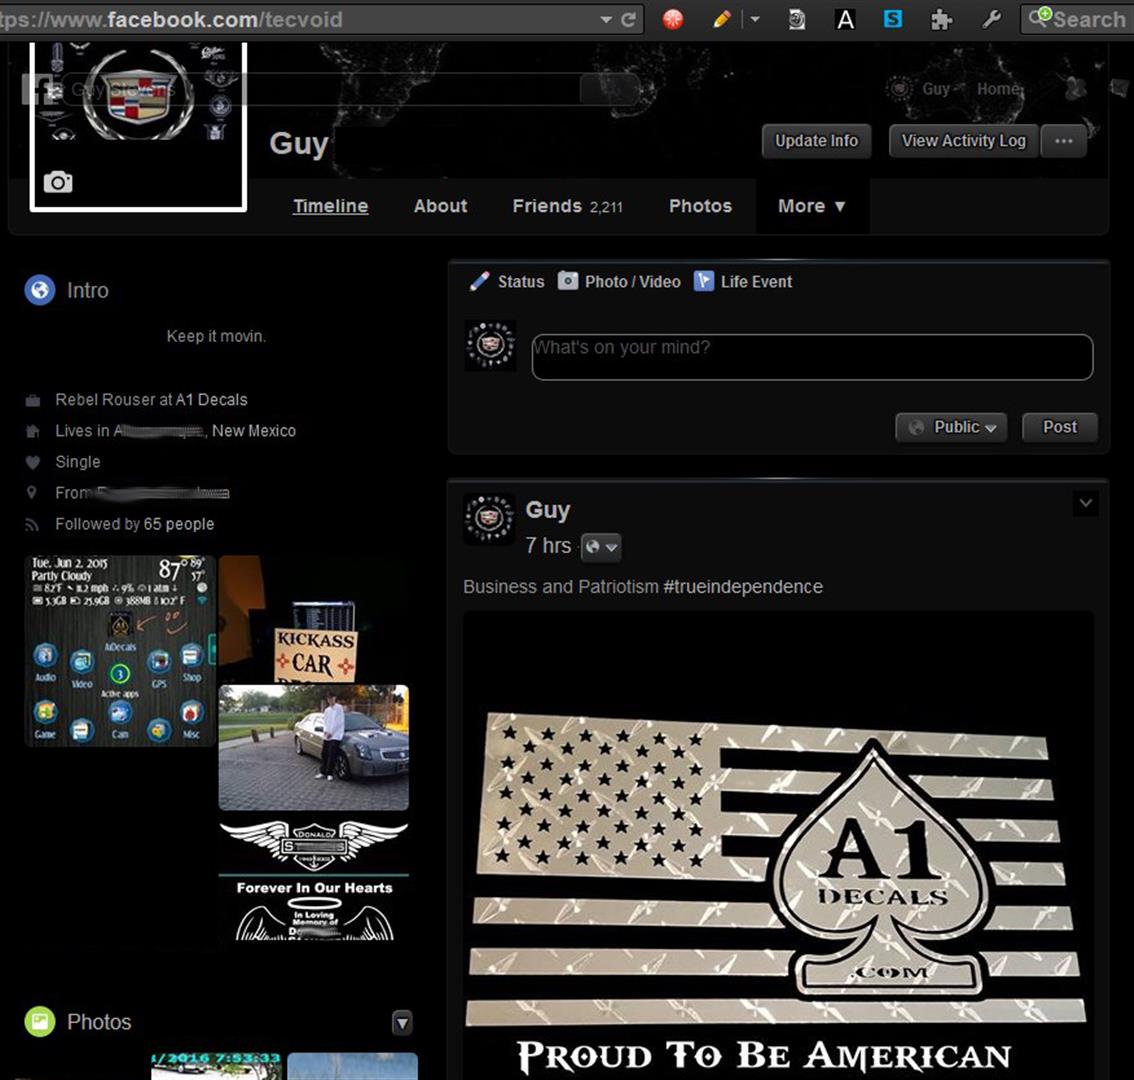Open the phone screenshot featured photo

pyautogui.click(x=121, y=650)
